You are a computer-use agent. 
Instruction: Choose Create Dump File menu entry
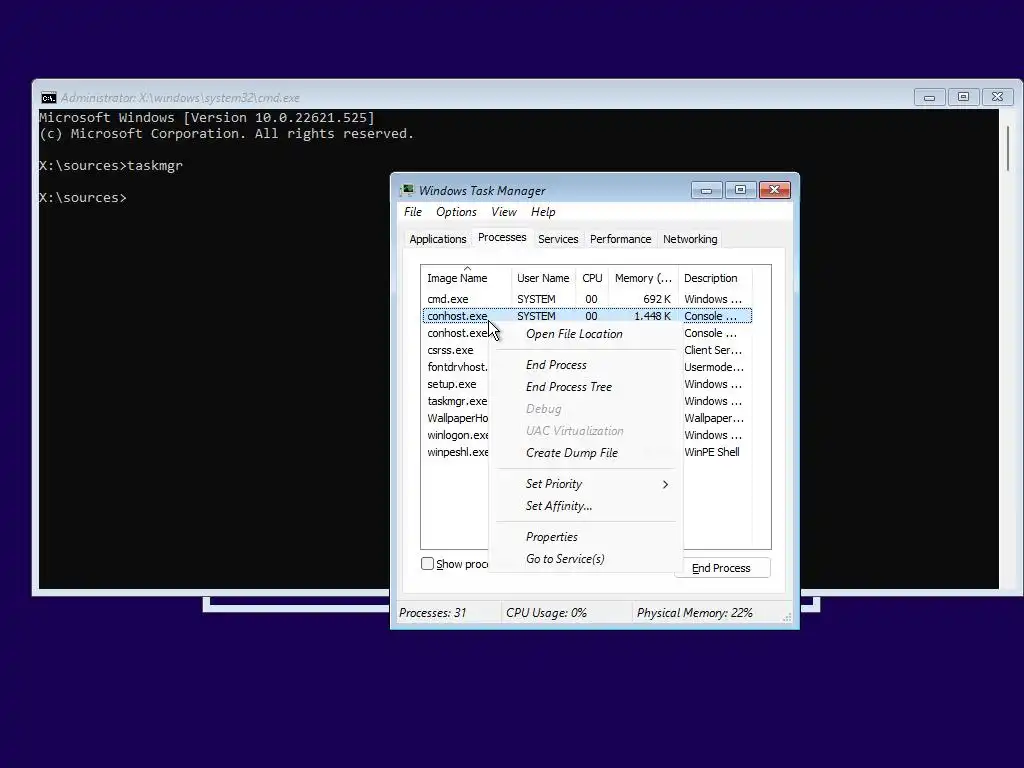pos(572,453)
